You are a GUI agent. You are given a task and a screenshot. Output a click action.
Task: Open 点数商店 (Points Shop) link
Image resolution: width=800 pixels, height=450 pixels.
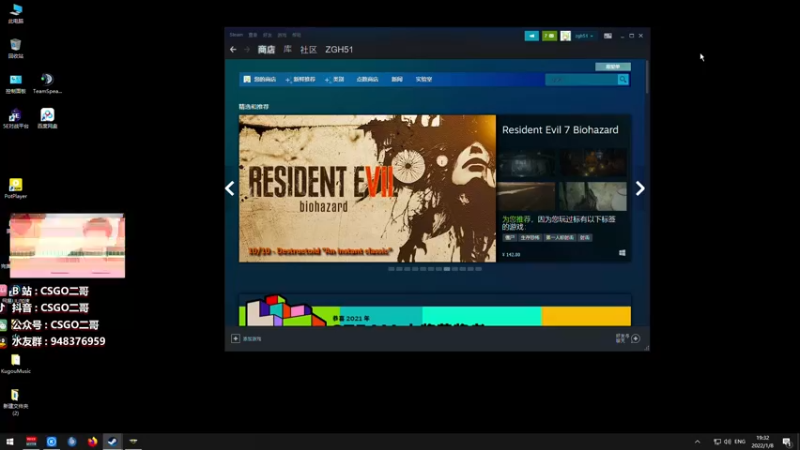point(367,79)
